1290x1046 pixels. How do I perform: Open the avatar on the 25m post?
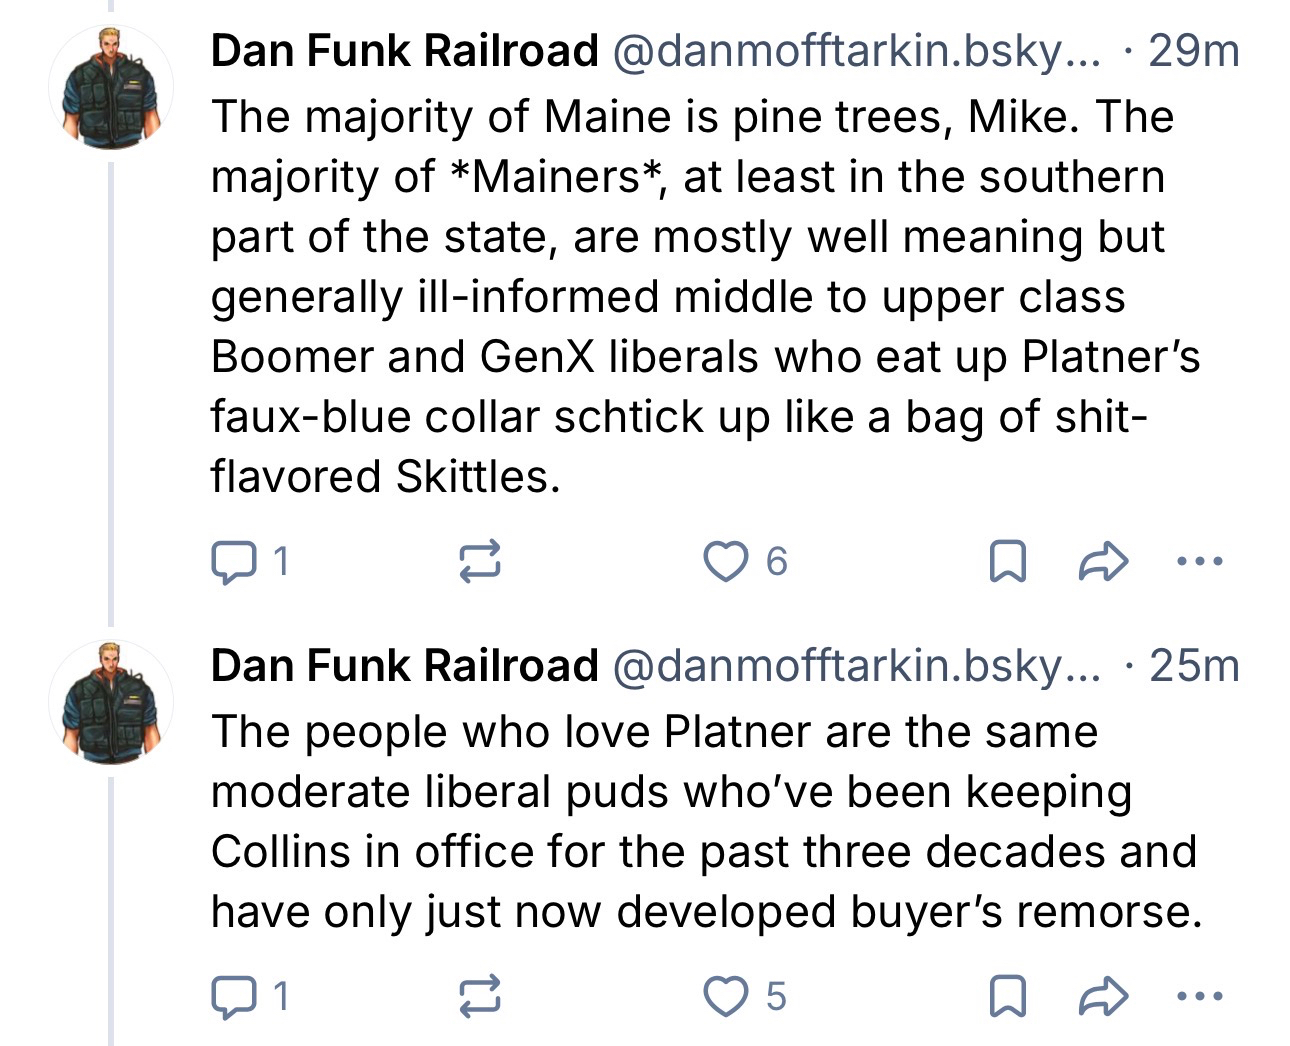[111, 701]
